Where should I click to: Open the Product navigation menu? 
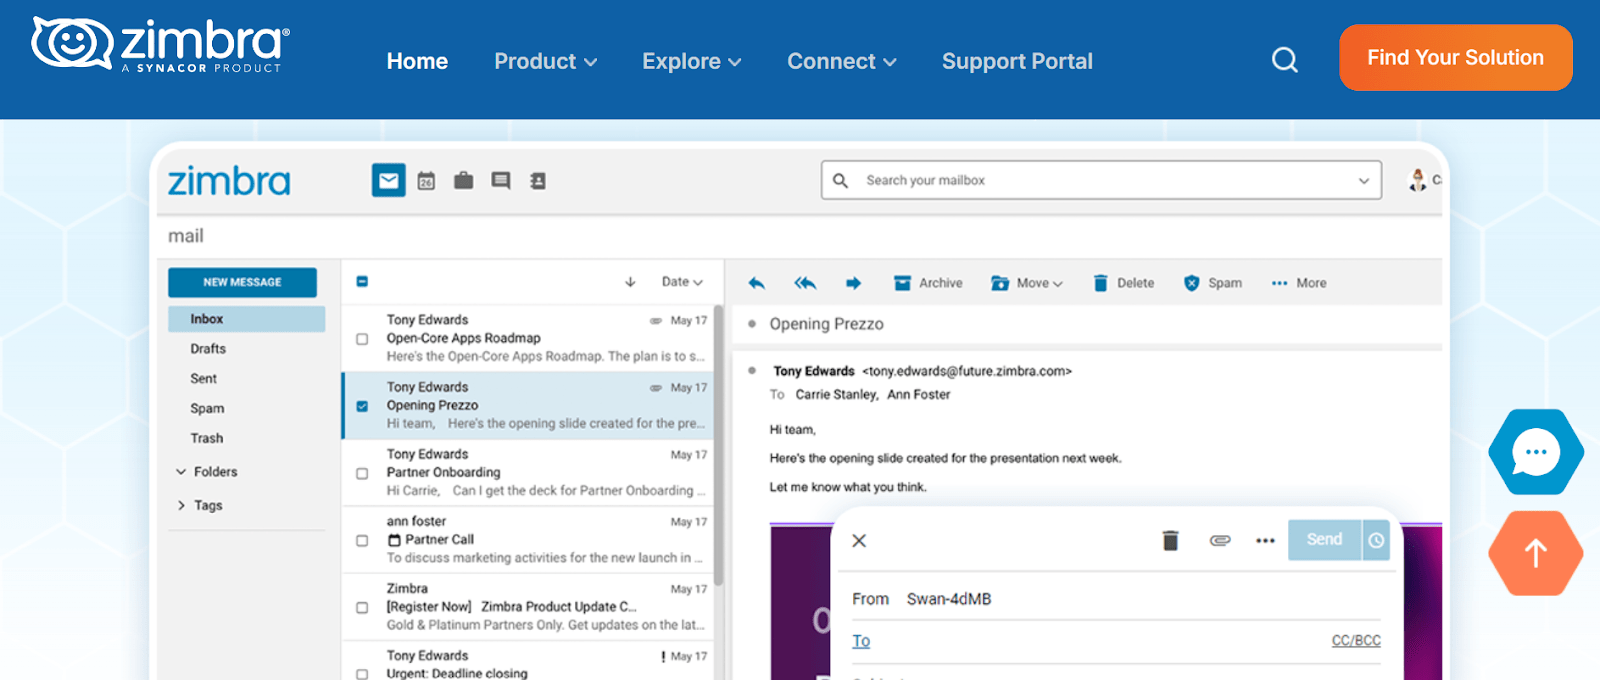coord(545,62)
